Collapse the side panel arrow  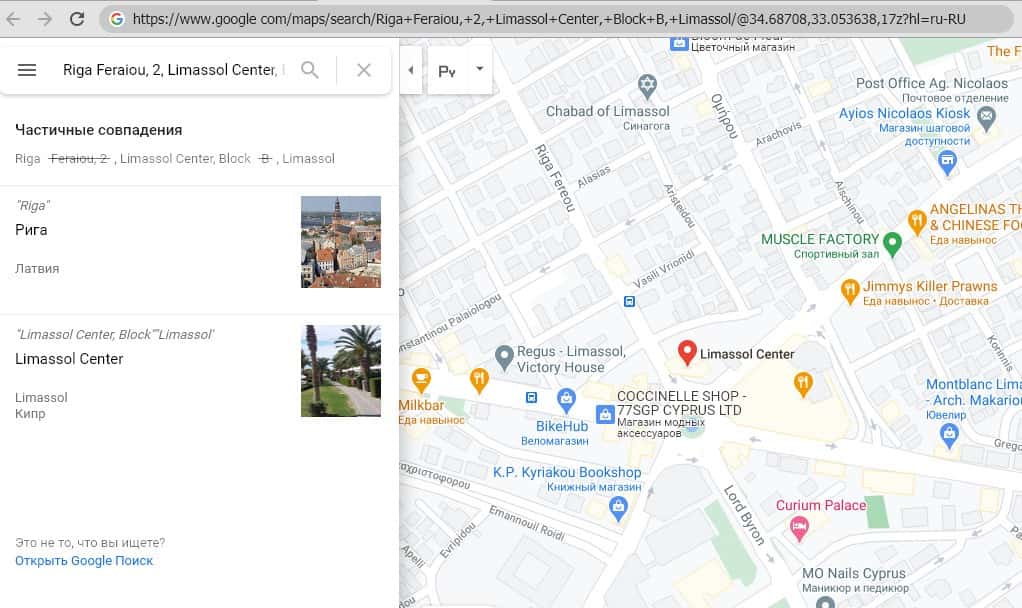[x=411, y=70]
